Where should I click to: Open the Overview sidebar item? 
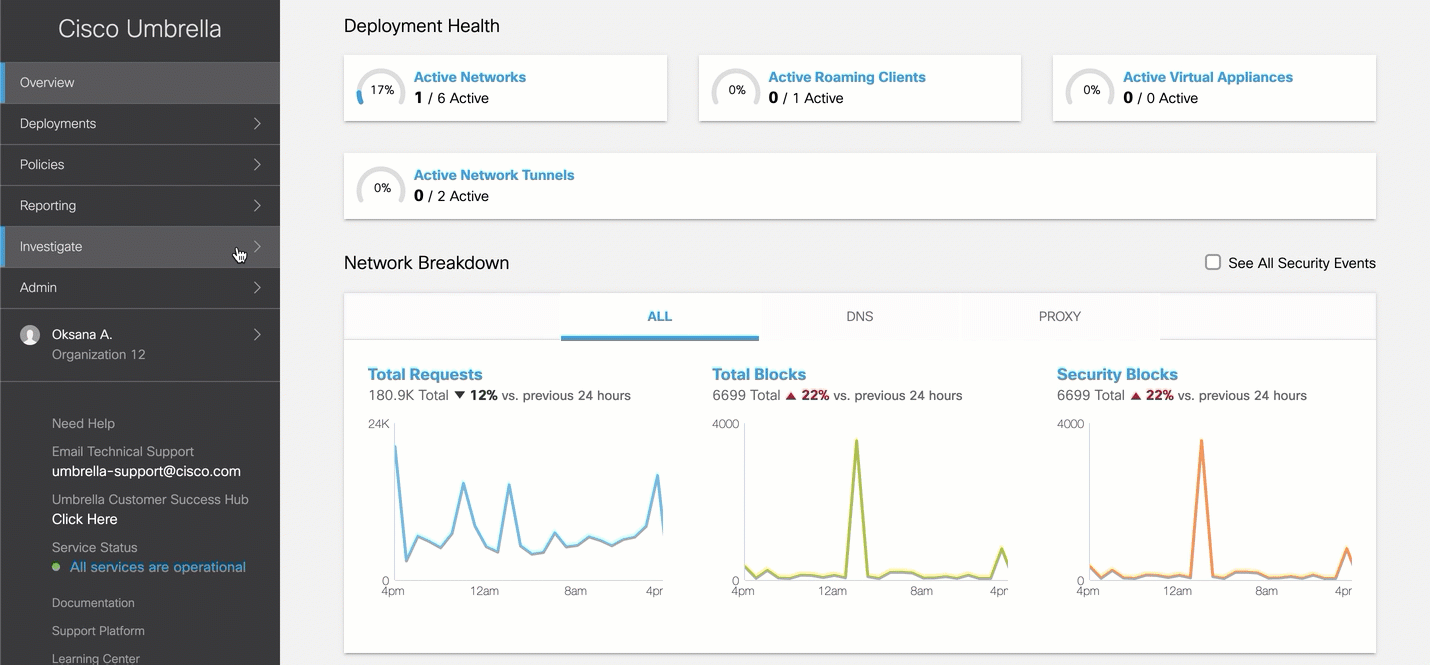pos(140,83)
